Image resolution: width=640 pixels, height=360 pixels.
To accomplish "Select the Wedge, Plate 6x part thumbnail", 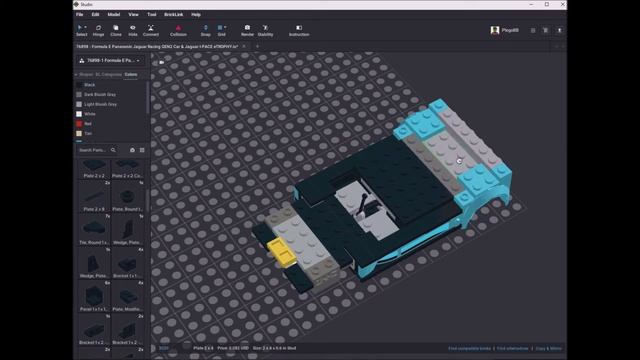I will 94,263.
